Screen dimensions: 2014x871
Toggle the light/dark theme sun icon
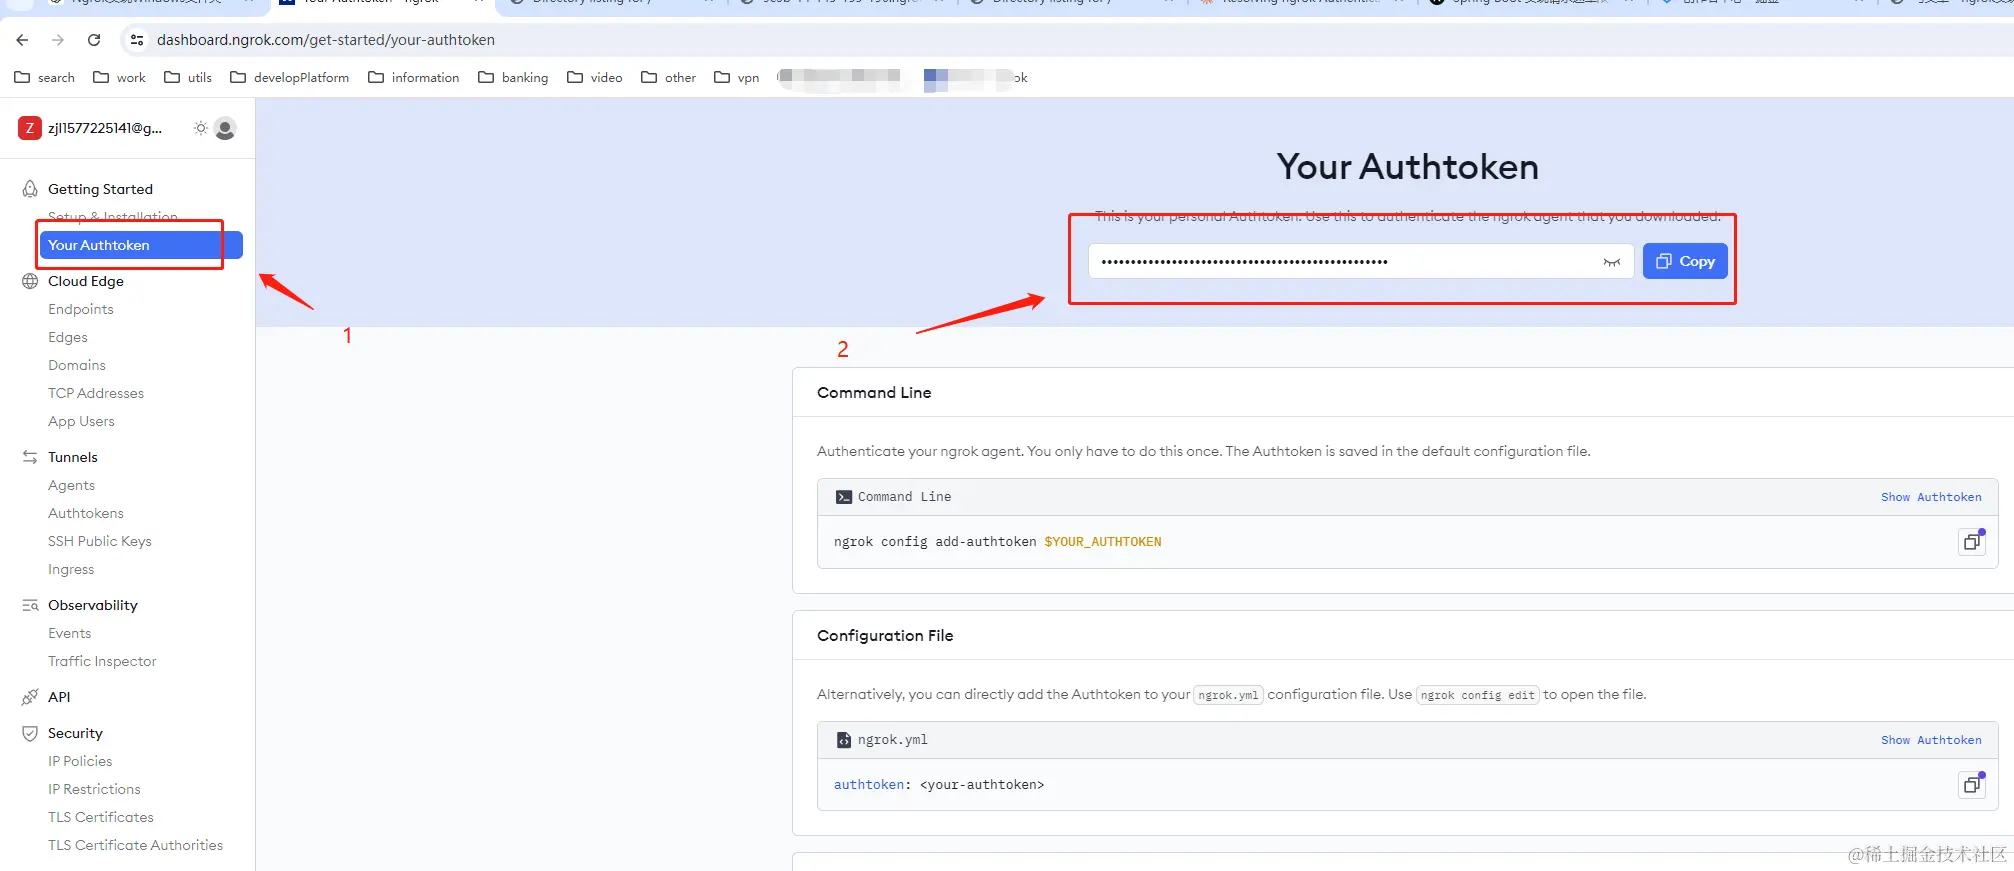point(201,128)
